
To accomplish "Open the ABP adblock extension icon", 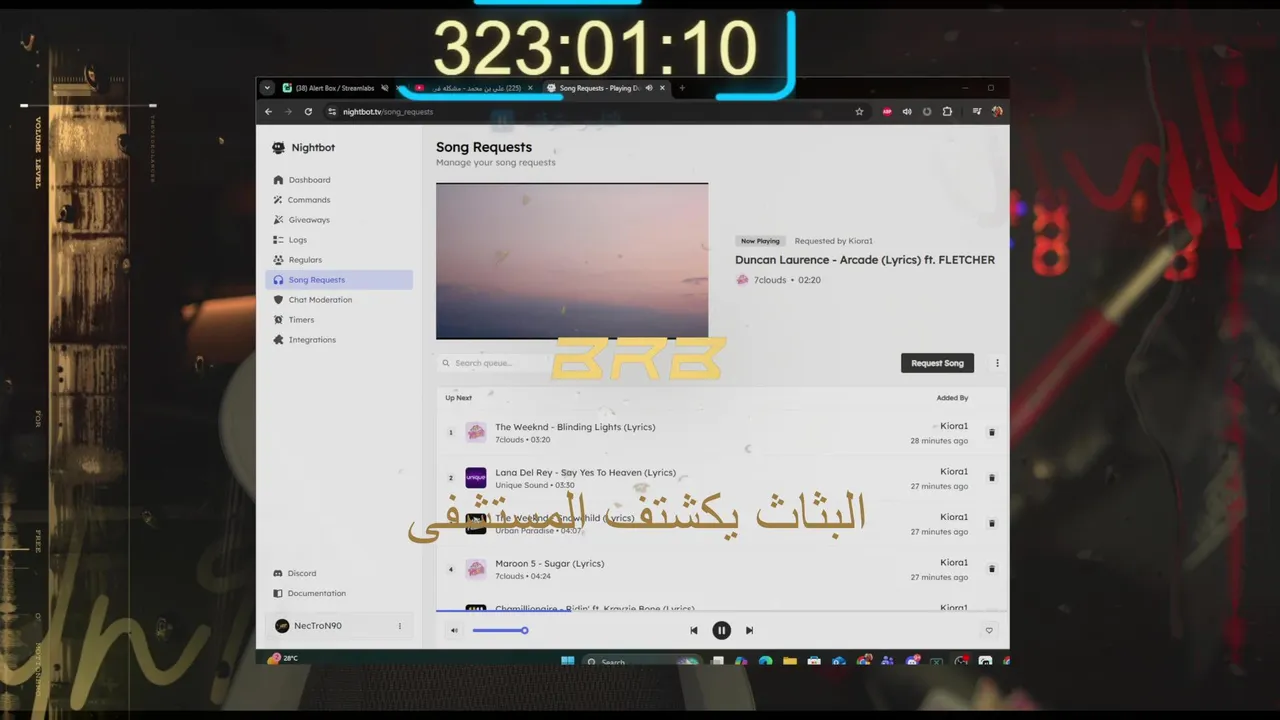I will click(887, 112).
